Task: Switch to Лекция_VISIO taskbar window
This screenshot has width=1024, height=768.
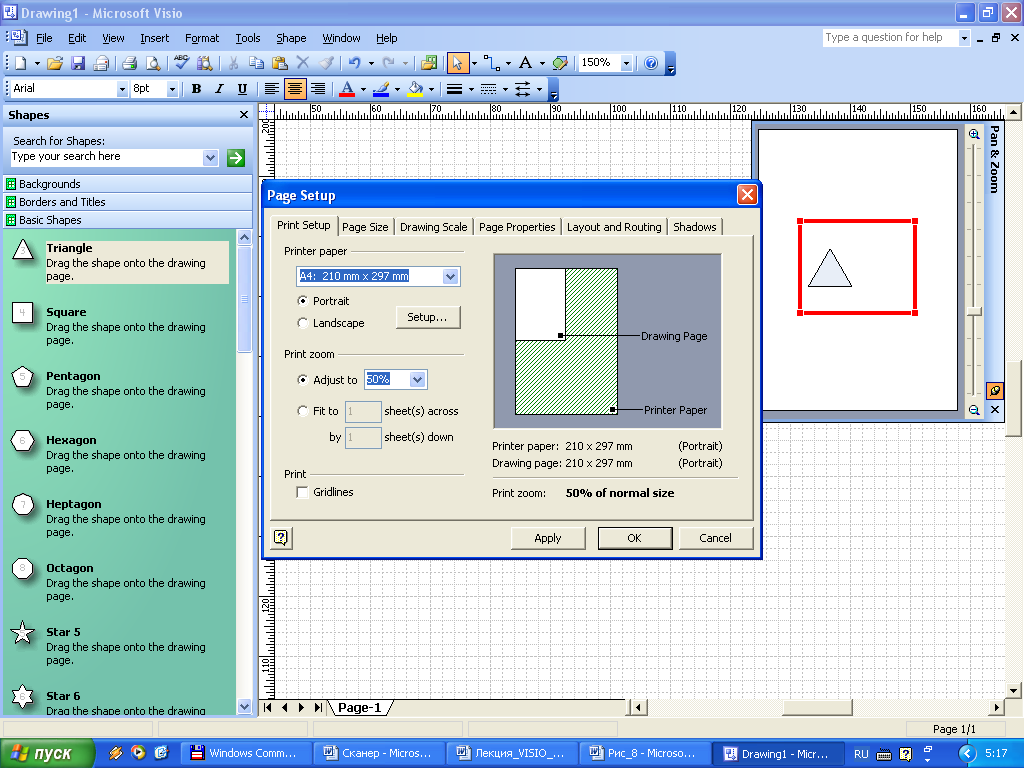Action: (x=513, y=754)
